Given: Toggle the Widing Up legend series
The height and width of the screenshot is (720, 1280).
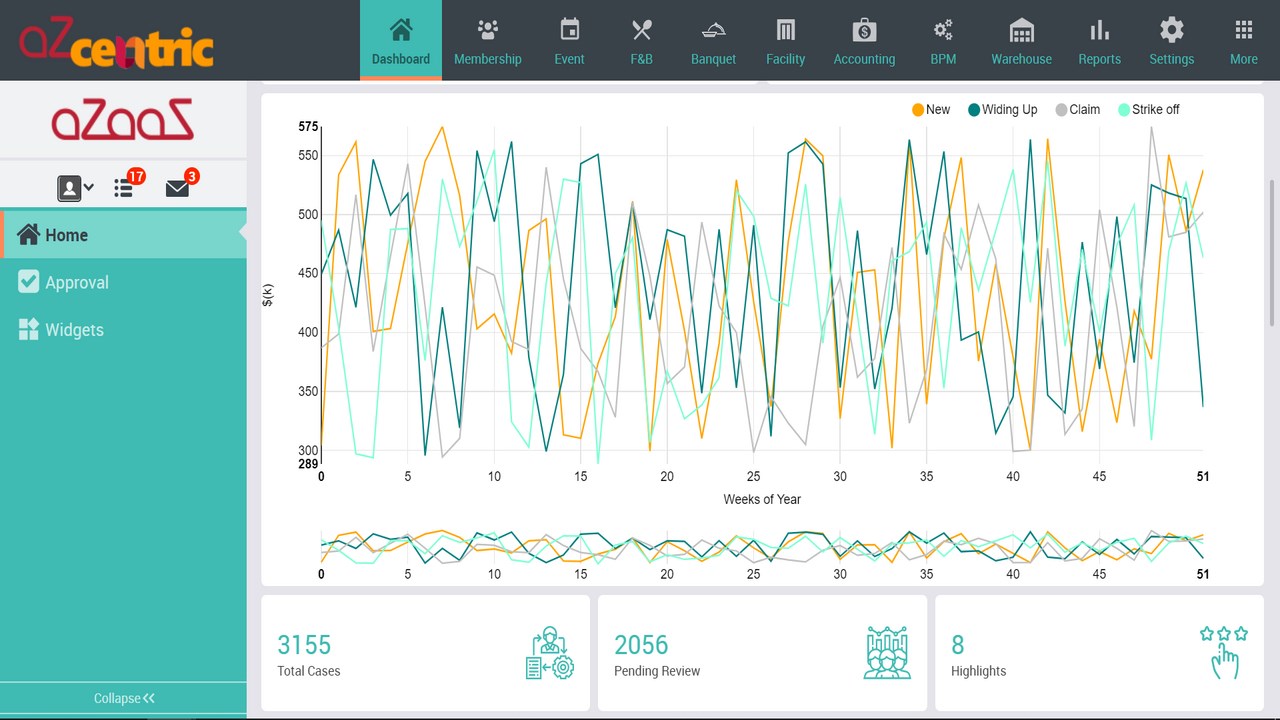Looking at the screenshot, I should click(1003, 110).
